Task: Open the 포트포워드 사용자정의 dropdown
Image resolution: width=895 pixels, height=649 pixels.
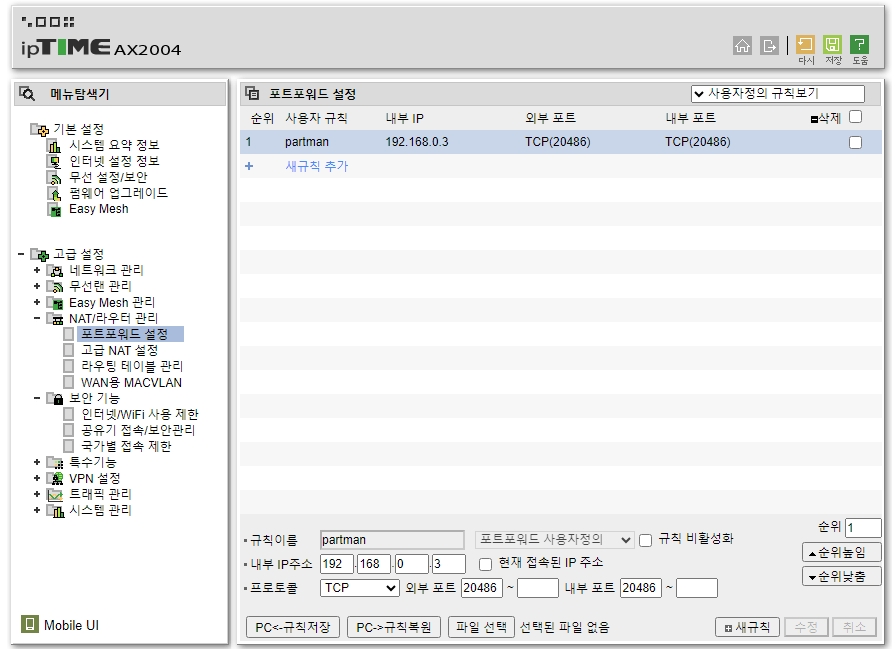Action: (554, 539)
